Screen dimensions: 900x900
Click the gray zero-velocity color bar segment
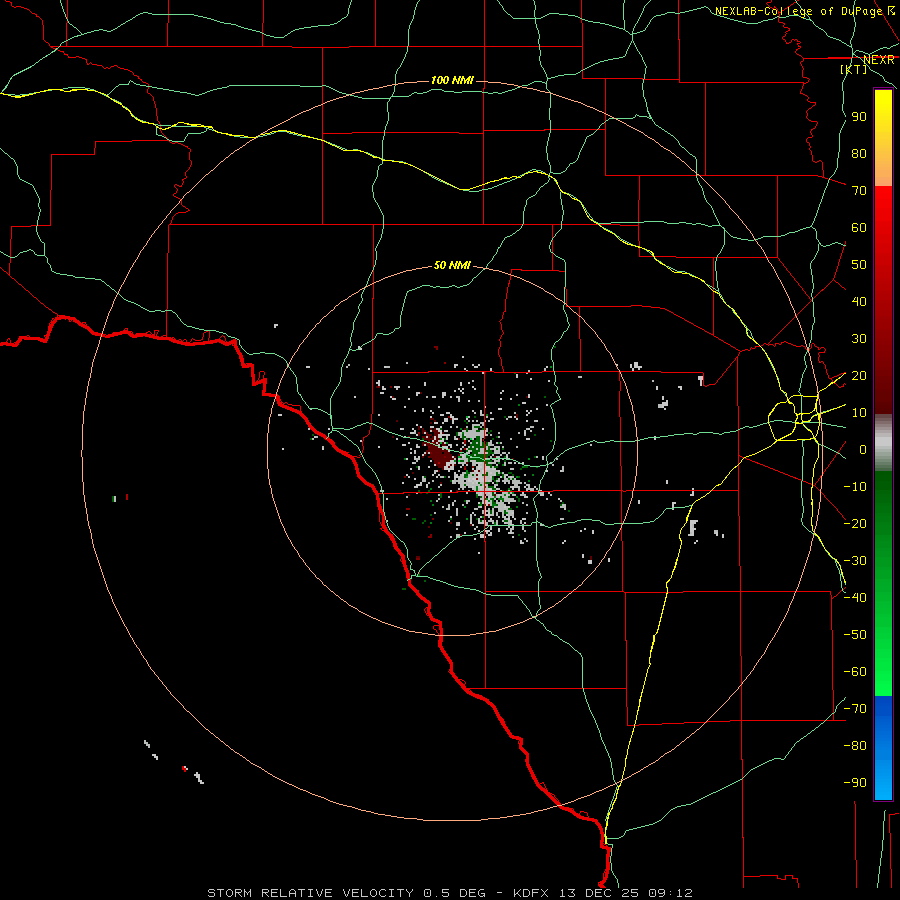[x=883, y=443]
